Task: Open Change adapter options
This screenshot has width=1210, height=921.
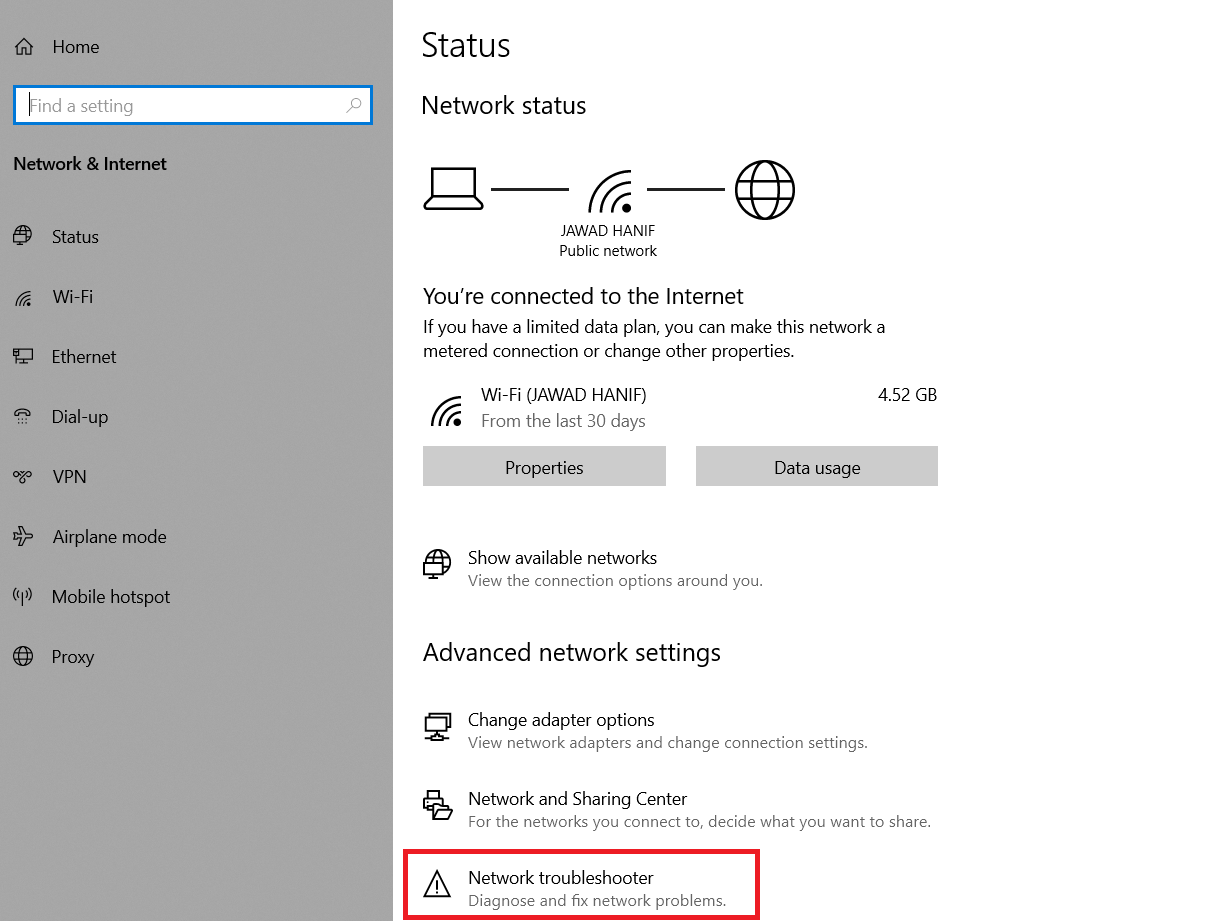Action: coord(561,720)
